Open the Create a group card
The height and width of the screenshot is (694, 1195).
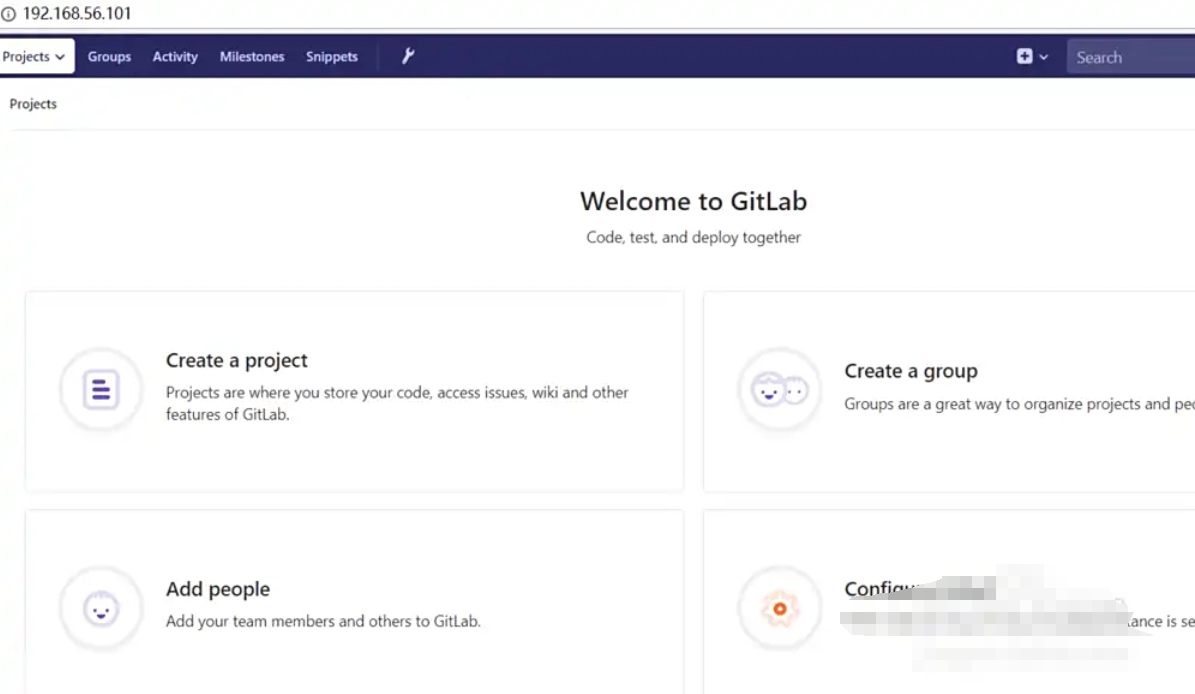[950, 390]
